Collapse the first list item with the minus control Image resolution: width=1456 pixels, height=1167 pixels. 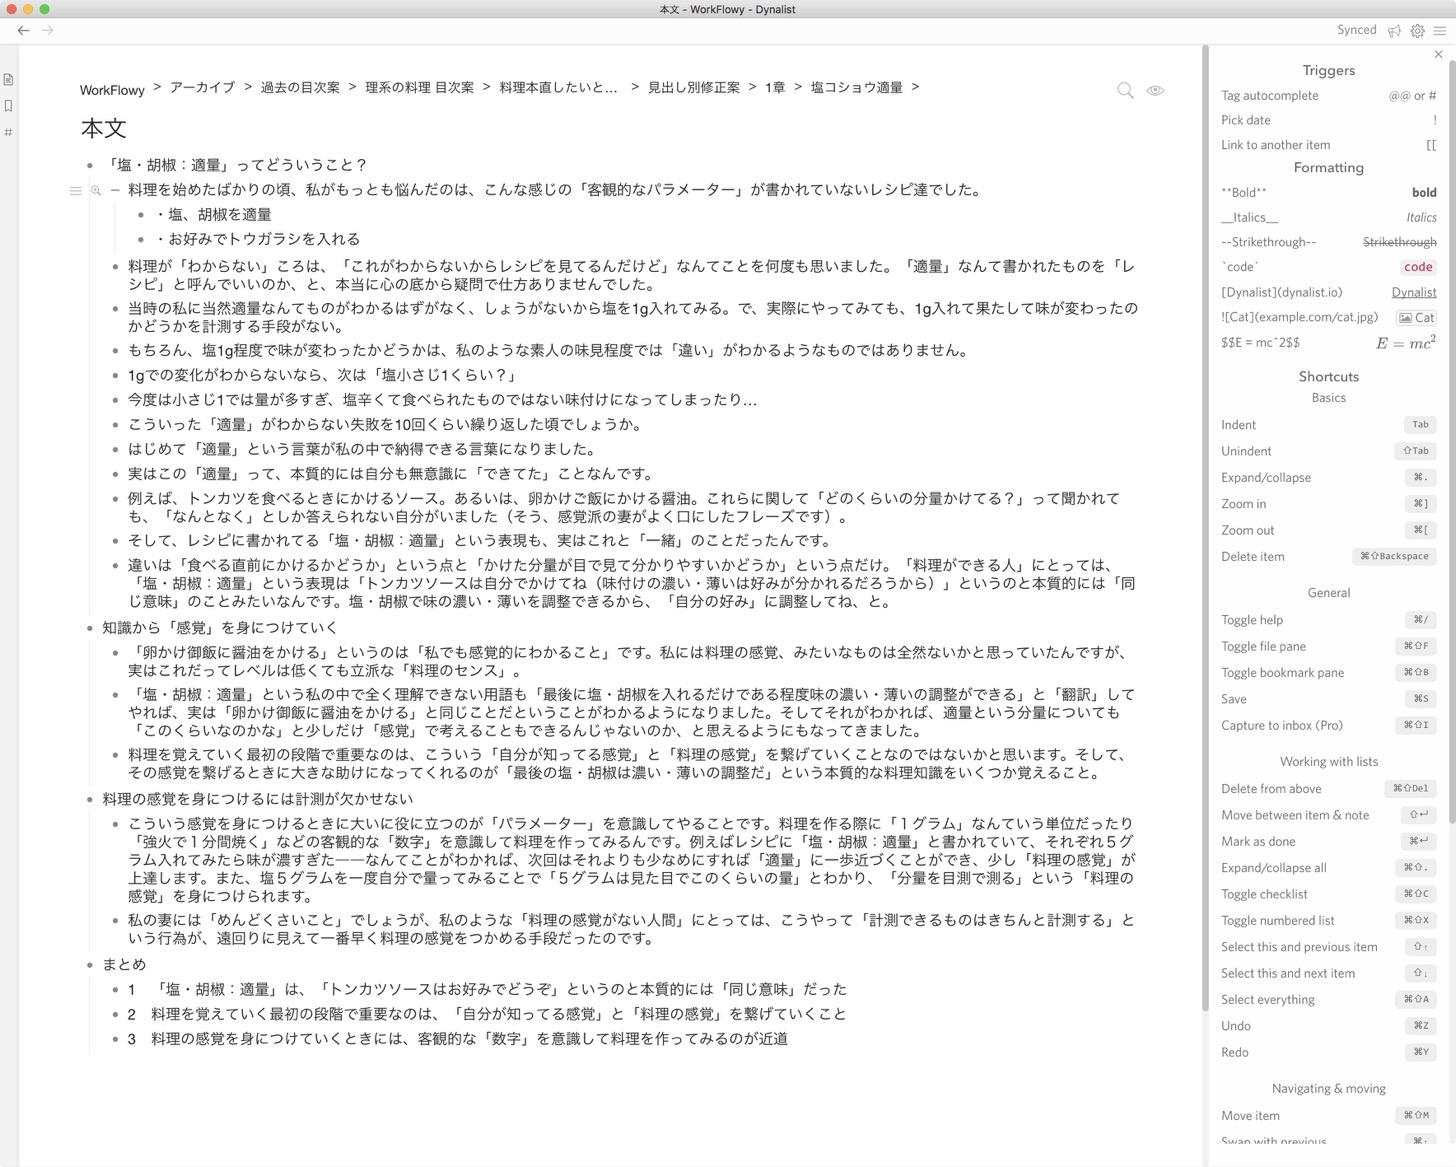(x=114, y=190)
